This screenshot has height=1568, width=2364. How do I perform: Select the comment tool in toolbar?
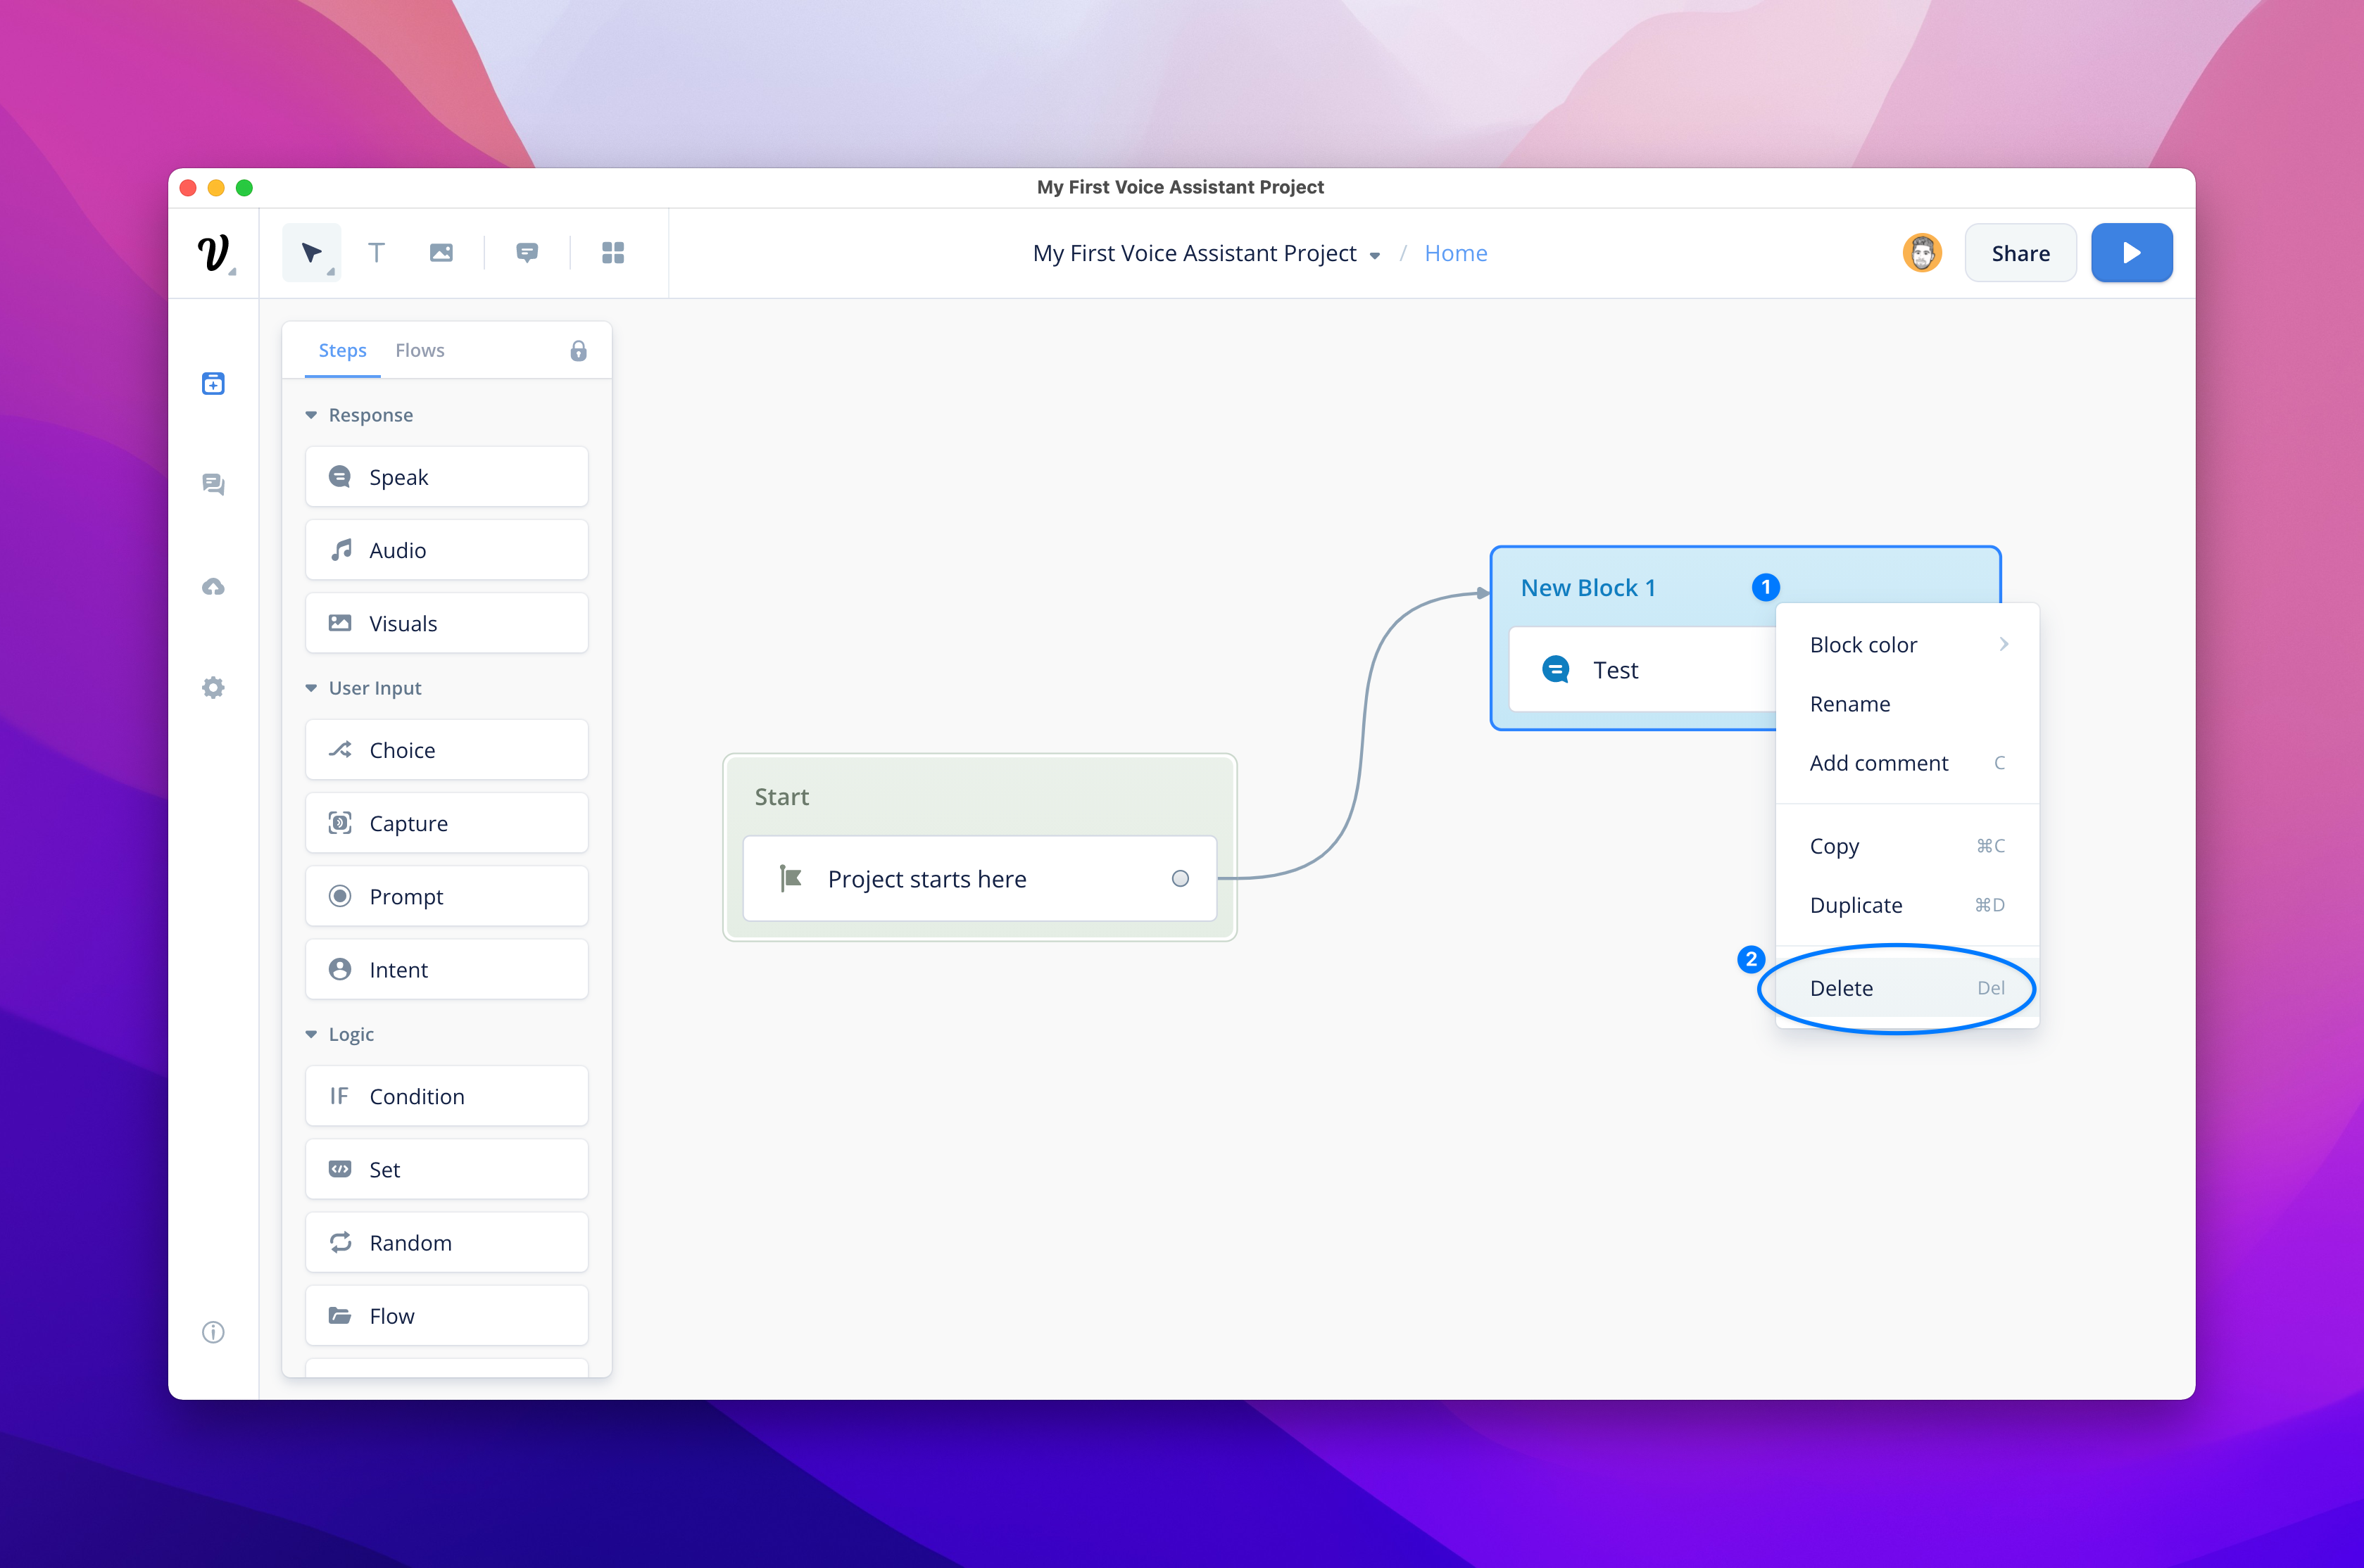coord(527,253)
